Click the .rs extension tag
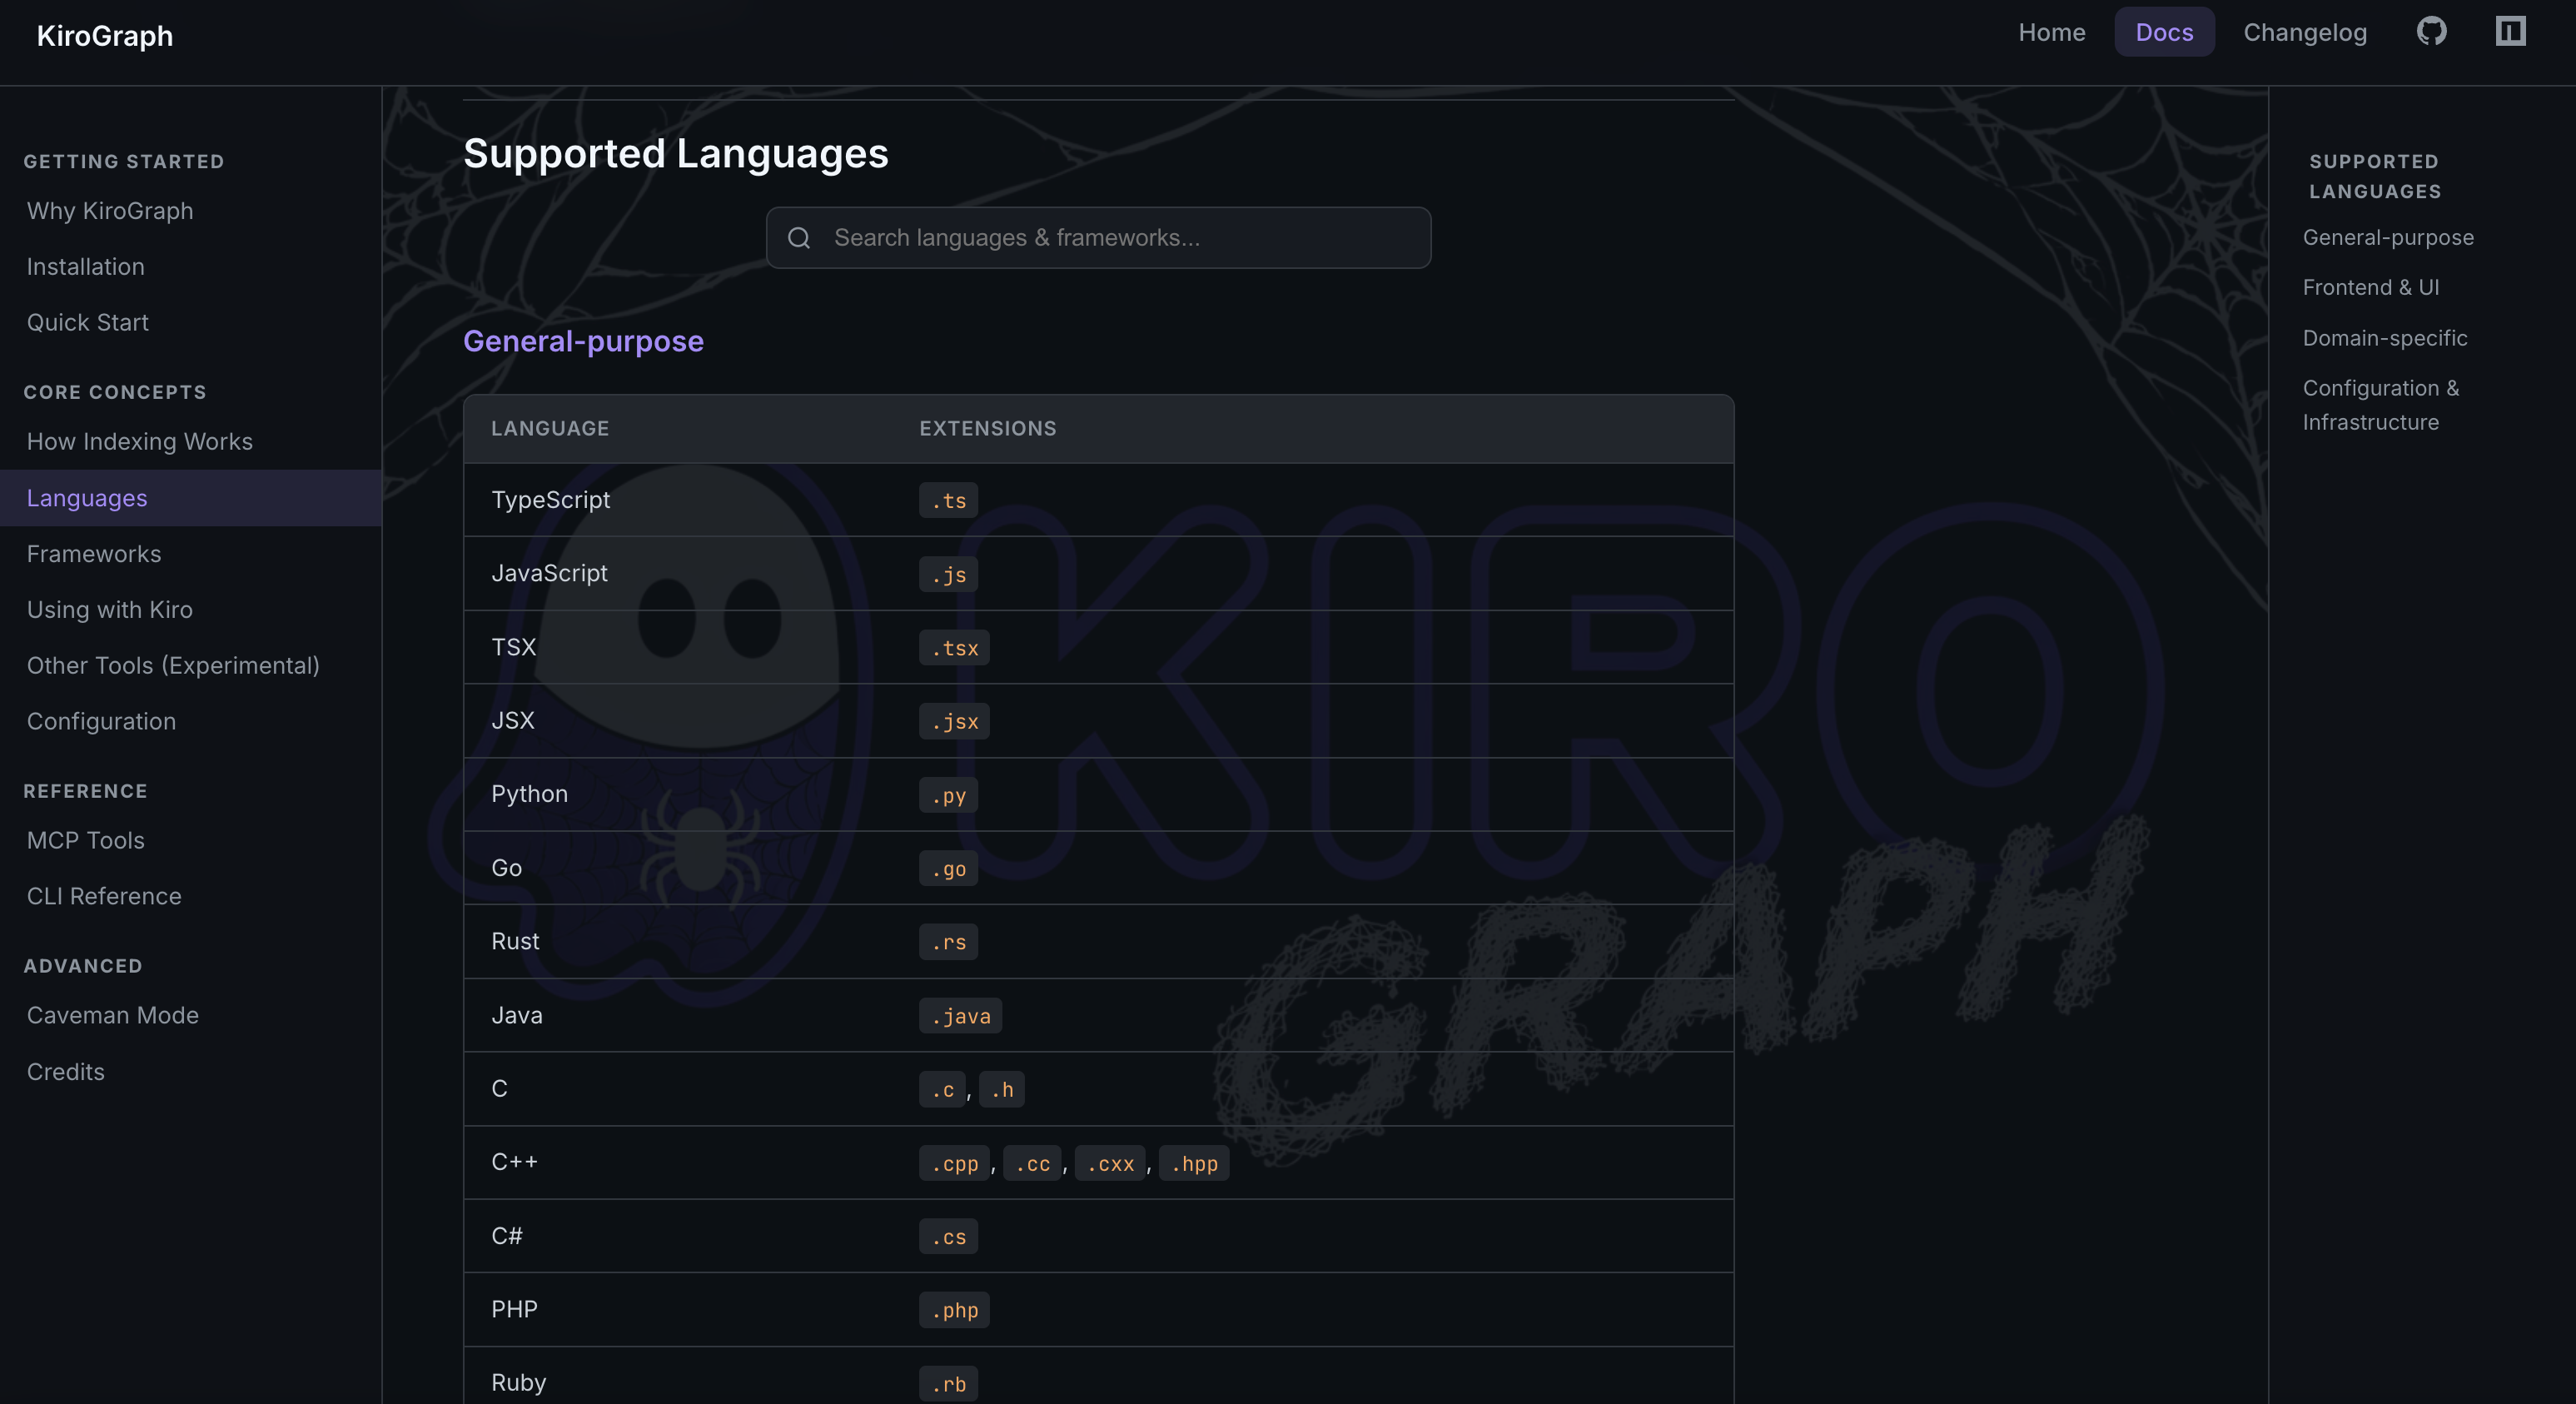 tap(948, 943)
